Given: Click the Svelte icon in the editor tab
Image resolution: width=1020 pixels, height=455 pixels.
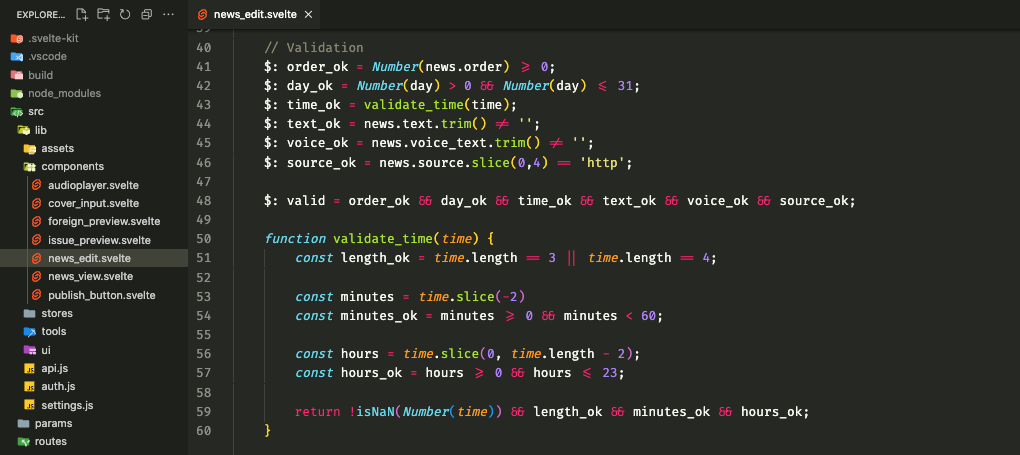Looking at the screenshot, I should click(203, 14).
